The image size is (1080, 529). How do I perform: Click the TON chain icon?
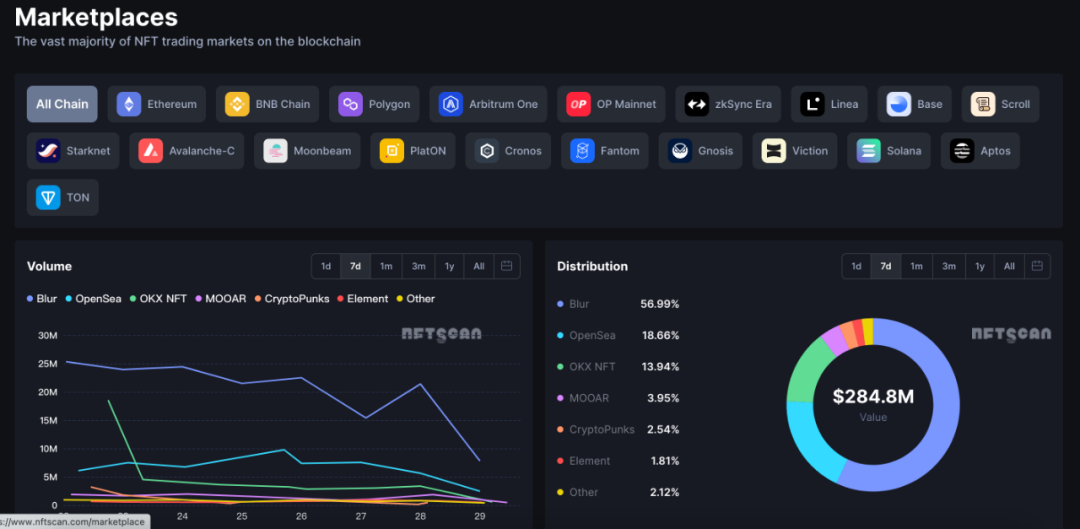click(x=48, y=198)
